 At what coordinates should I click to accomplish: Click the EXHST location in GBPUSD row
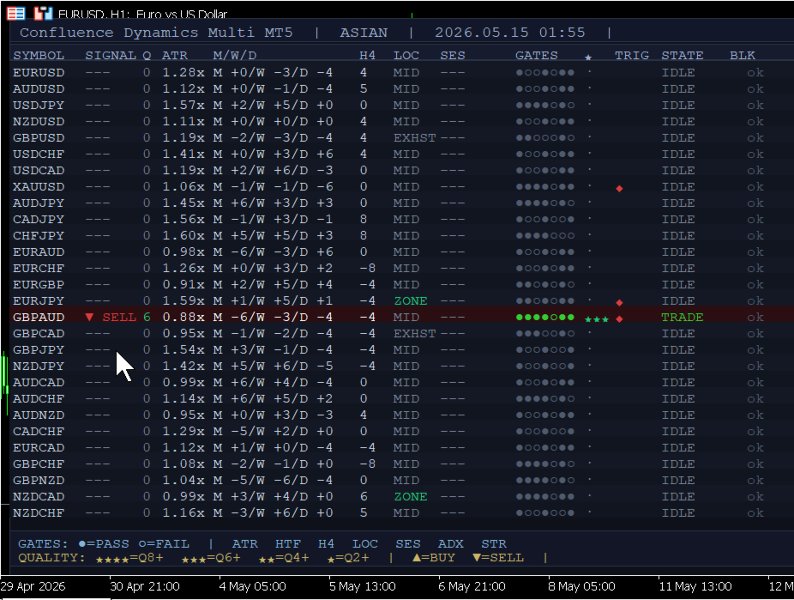pos(415,138)
